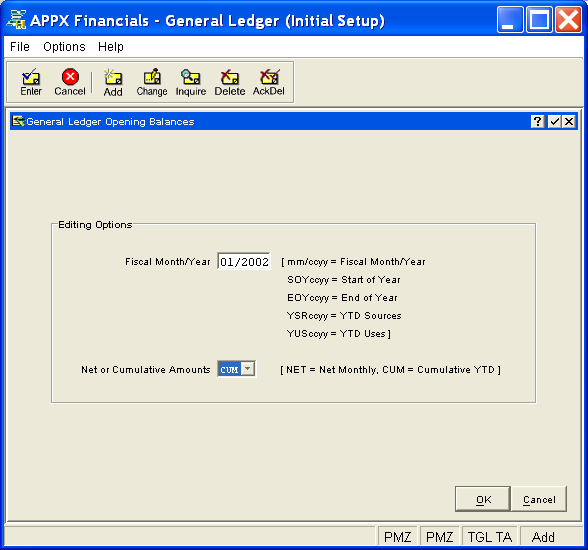The height and width of the screenshot is (550, 588).
Task: Click the Fiscal Month/Year field label
Action: pos(168,262)
